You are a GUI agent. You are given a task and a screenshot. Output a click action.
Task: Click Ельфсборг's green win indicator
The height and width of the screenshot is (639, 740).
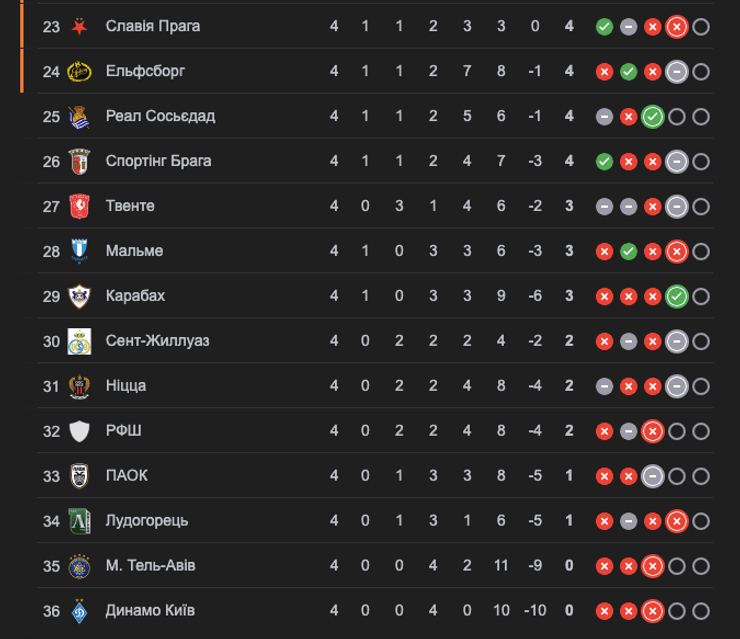(628, 72)
